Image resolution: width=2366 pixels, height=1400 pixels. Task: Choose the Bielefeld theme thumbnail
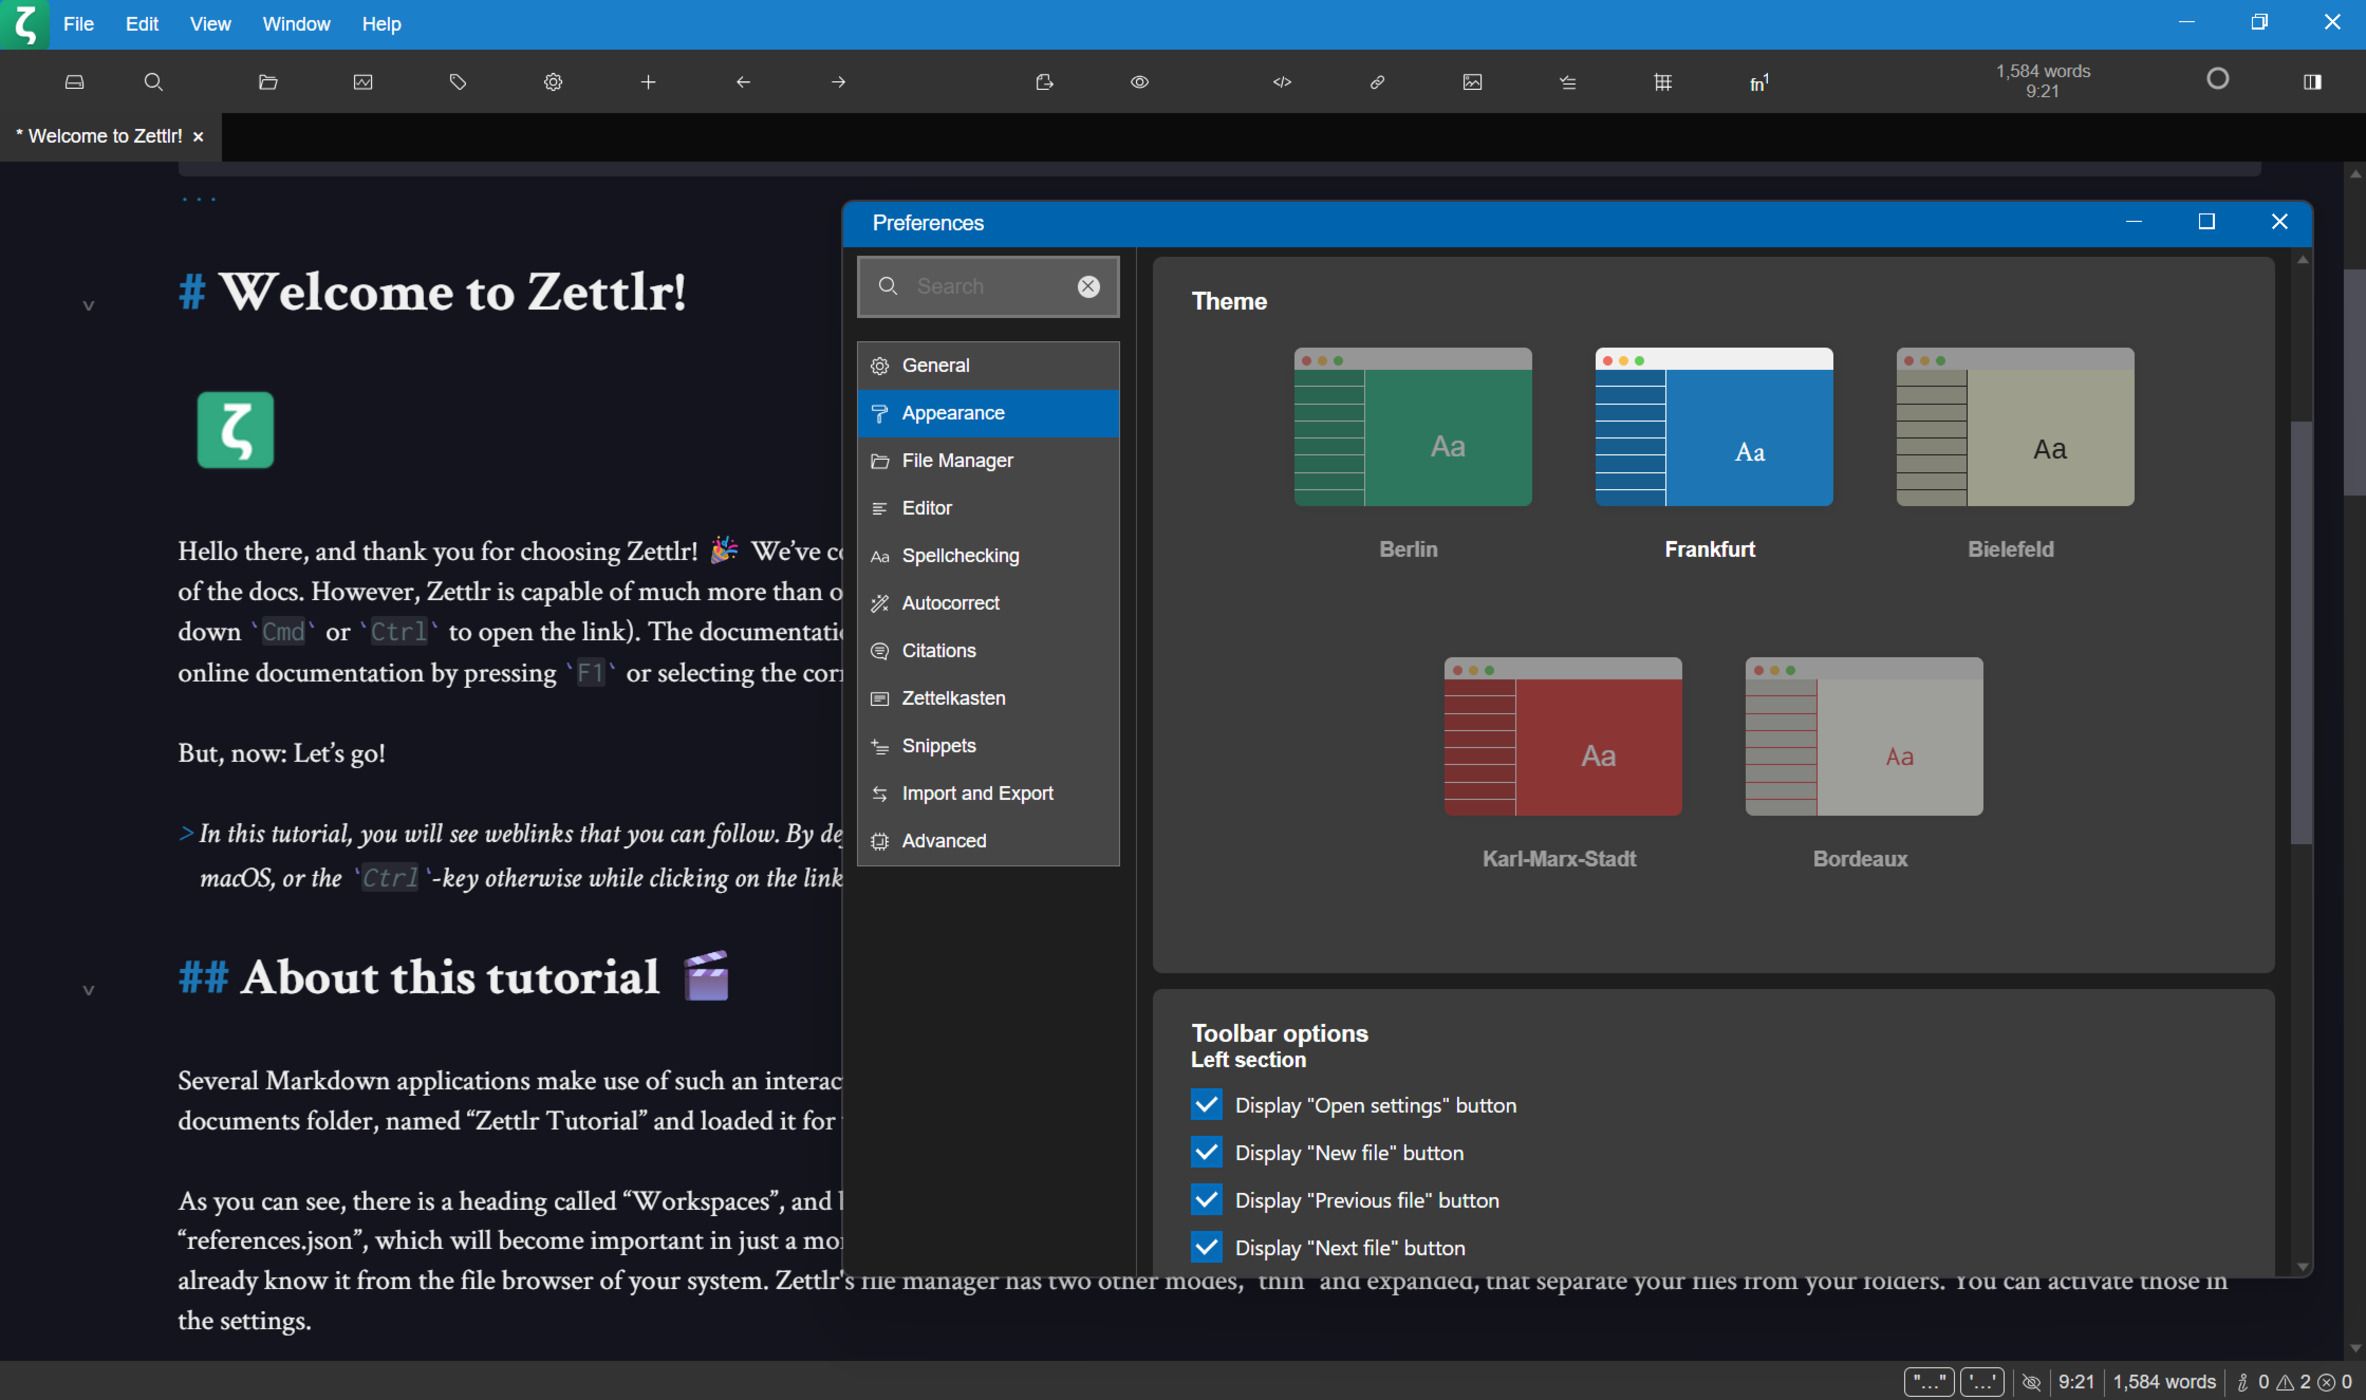2014,427
